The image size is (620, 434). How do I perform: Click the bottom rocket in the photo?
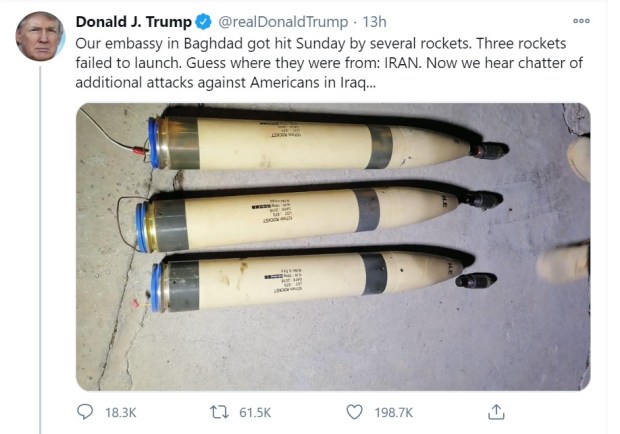(323, 281)
